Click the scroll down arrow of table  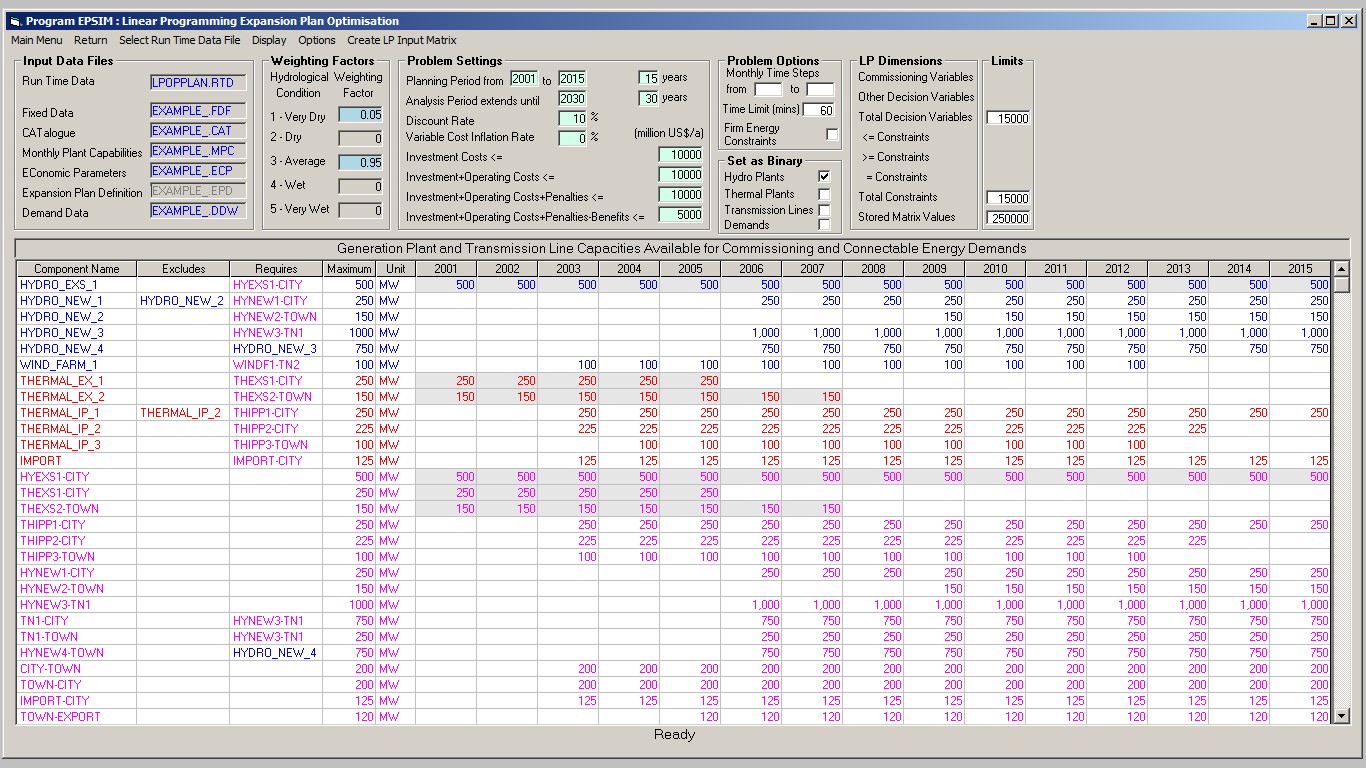pos(1340,717)
